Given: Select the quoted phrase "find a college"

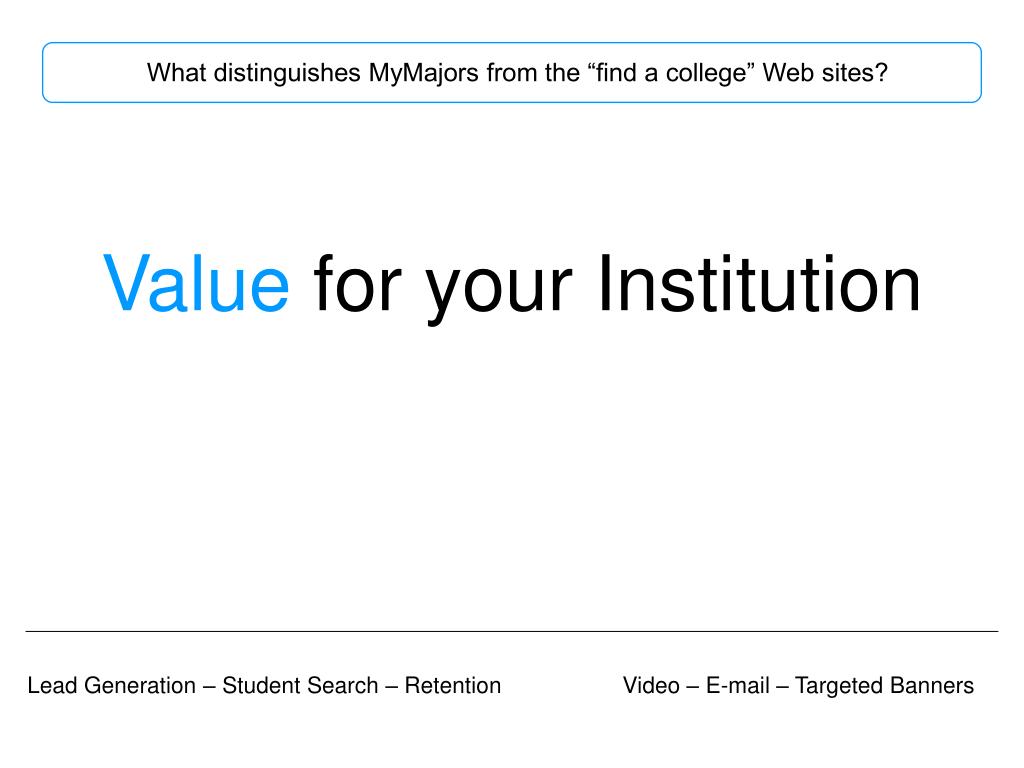Looking at the screenshot, I should tap(671, 73).
